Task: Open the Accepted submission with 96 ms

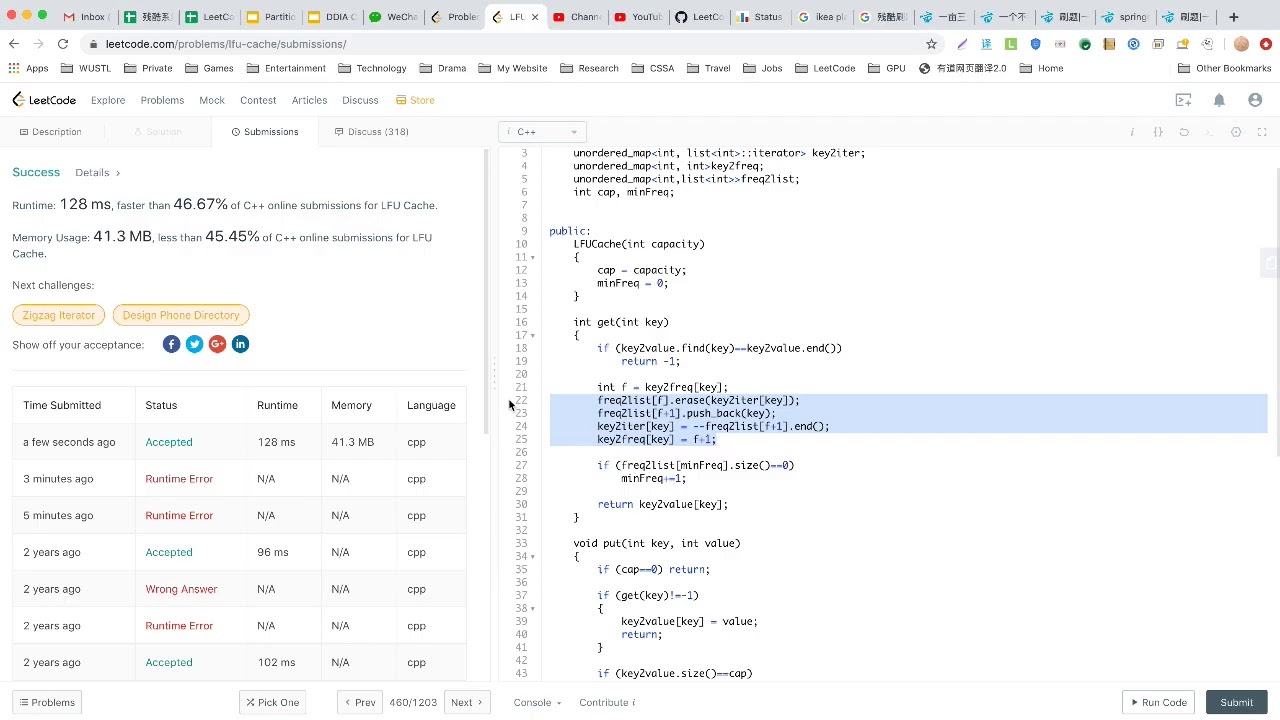Action: [169, 552]
